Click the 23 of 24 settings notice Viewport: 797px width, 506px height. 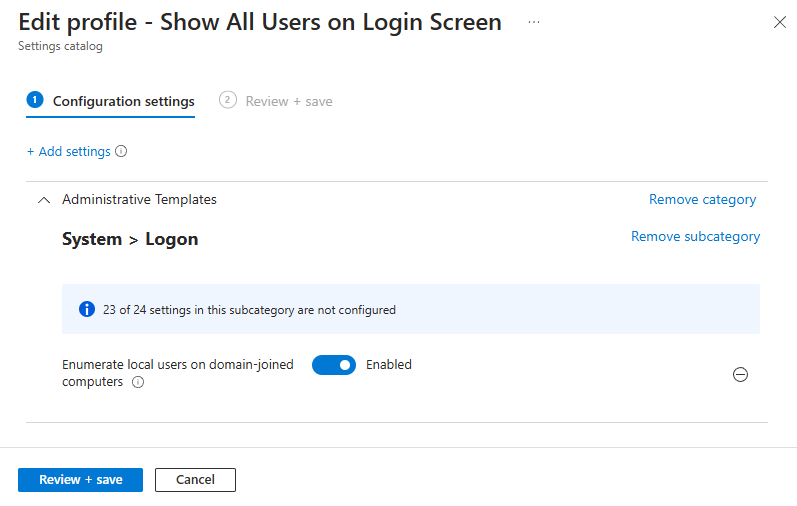249,310
